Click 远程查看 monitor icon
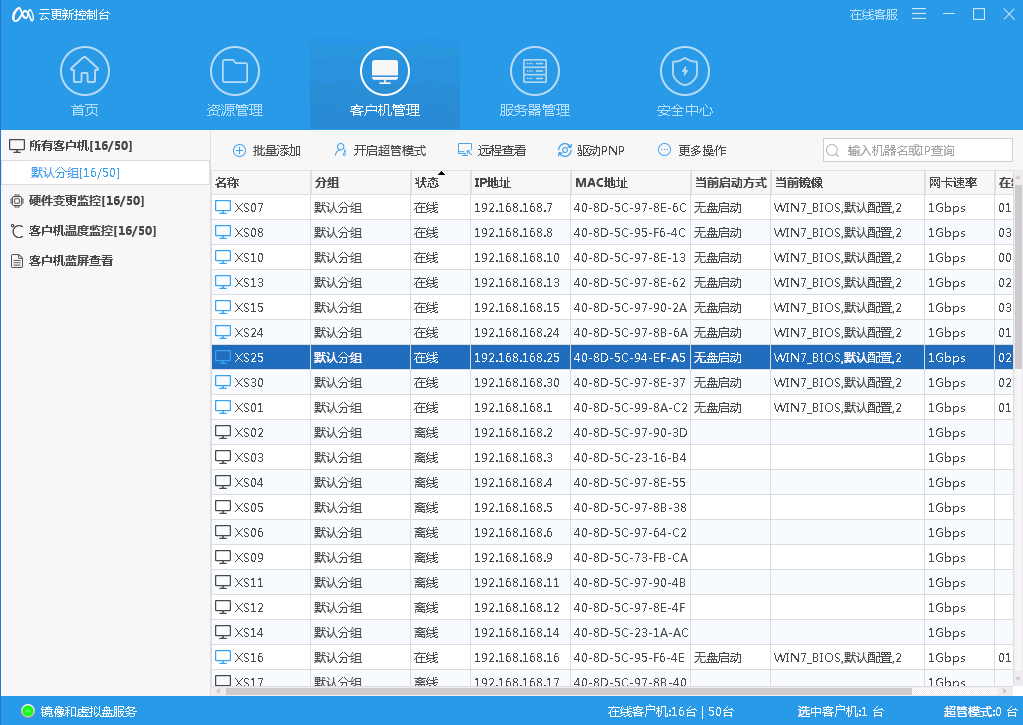 (x=465, y=151)
